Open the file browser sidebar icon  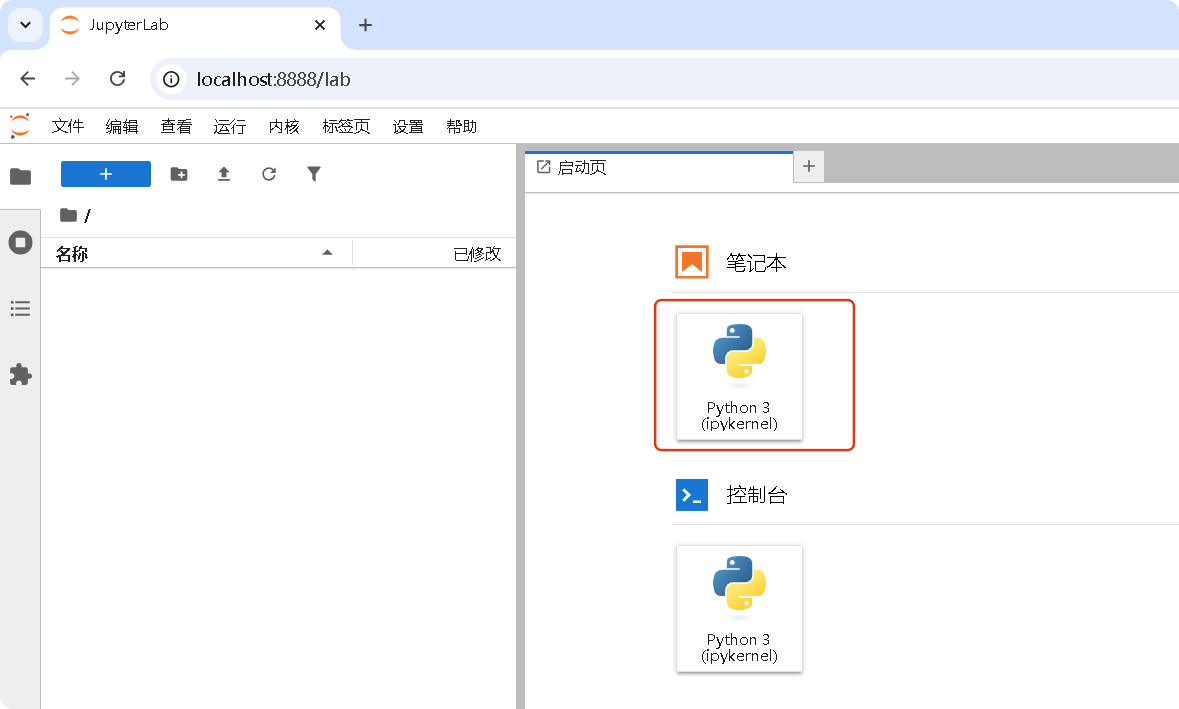(20, 177)
